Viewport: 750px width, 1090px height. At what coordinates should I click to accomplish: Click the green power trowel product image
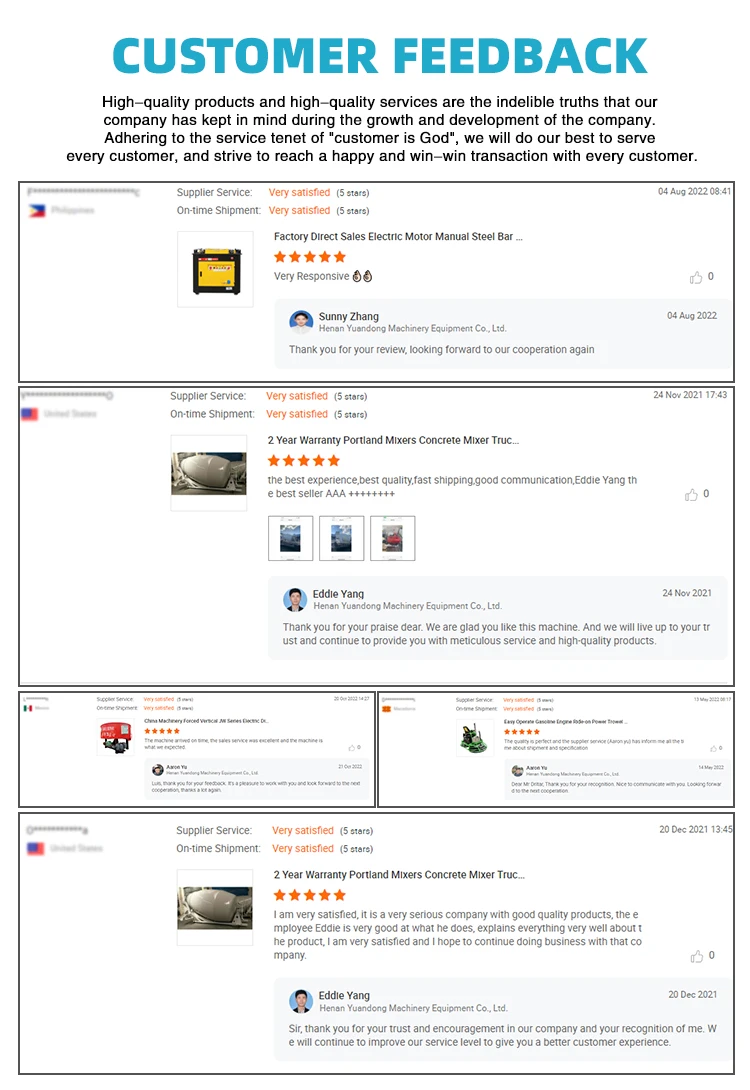(x=475, y=738)
